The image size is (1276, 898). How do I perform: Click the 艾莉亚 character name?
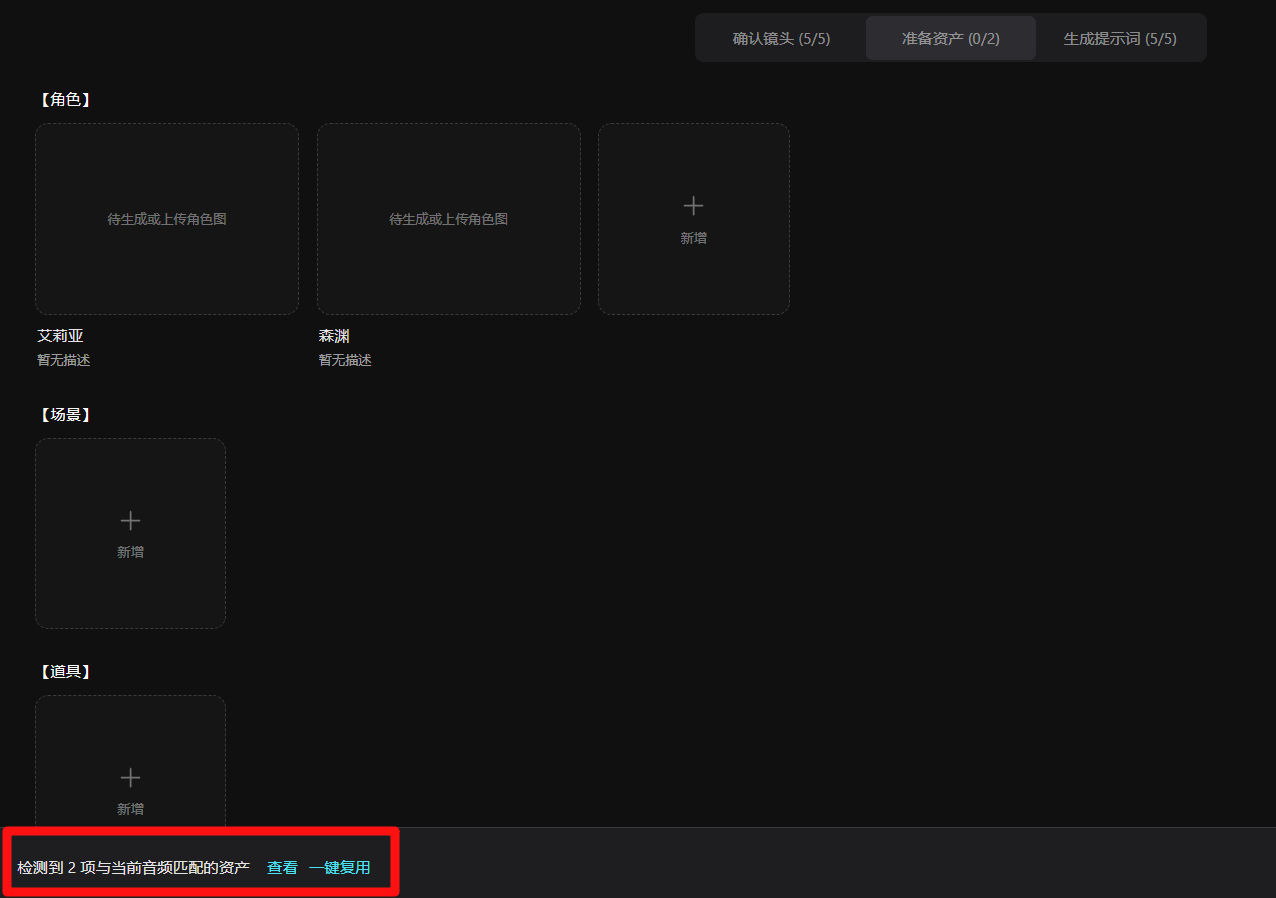click(60, 336)
